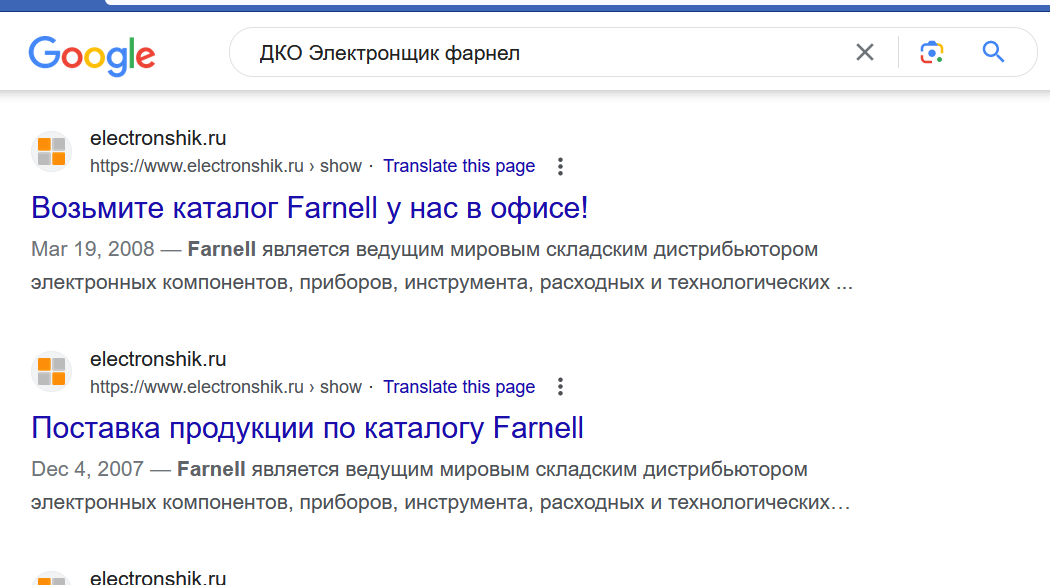
Task: Click the blue magnifier search icon
Action: point(993,52)
